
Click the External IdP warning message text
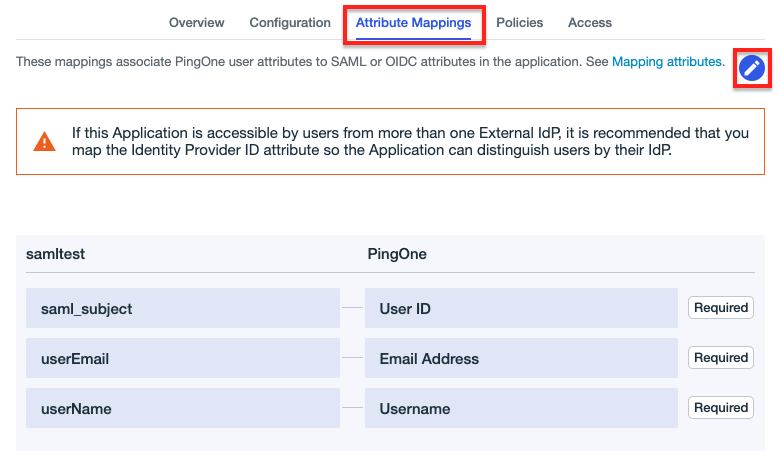pos(410,141)
